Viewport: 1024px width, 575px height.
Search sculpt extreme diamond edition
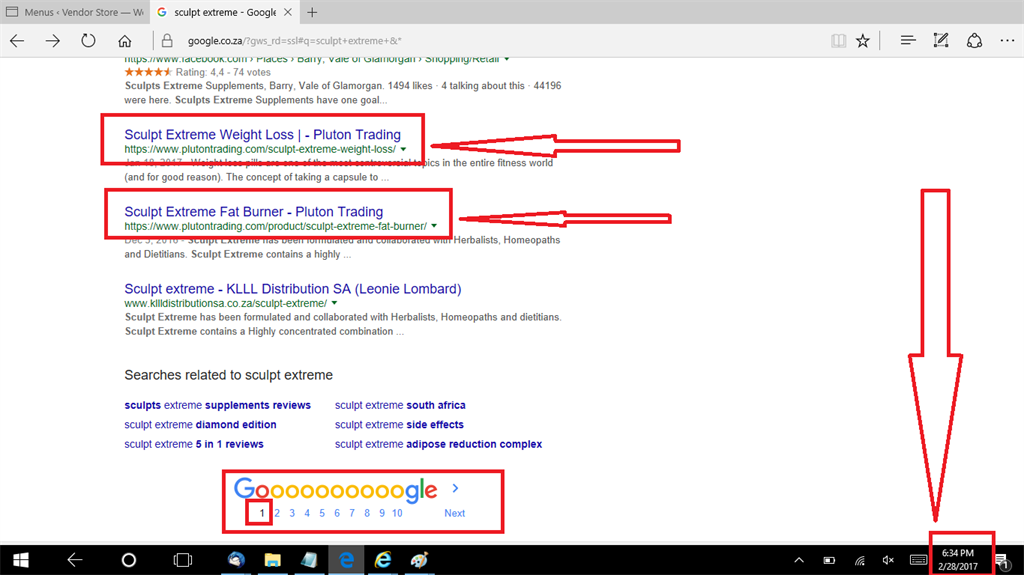click(200, 425)
